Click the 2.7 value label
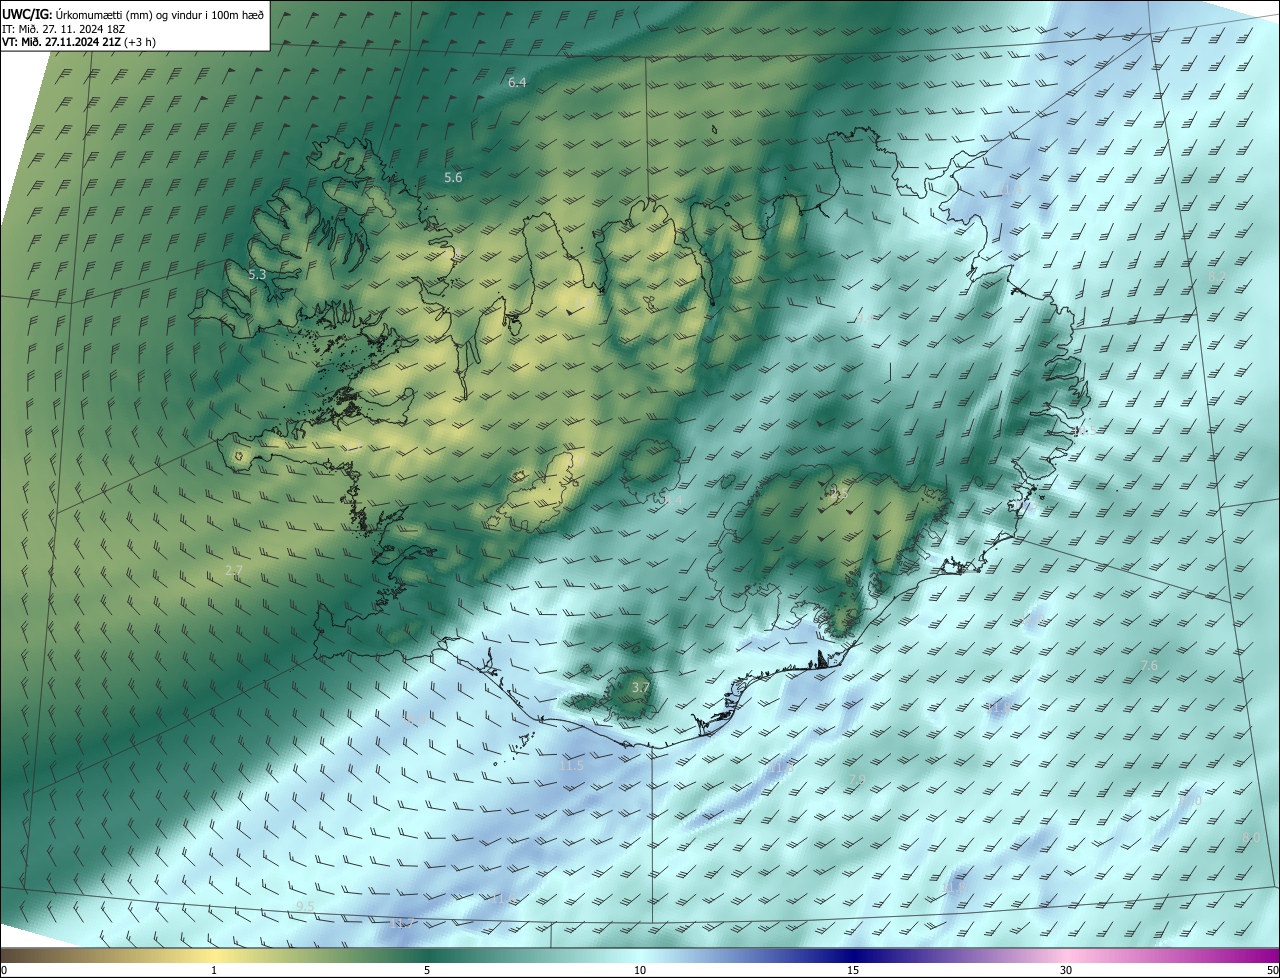The height and width of the screenshot is (978, 1280). click(234, 570)
